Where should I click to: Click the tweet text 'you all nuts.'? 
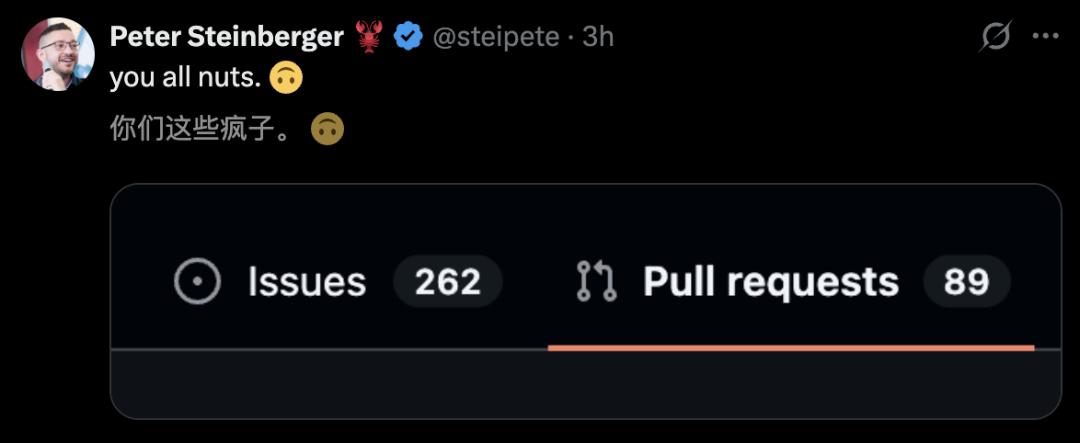[x=185, y=78]
